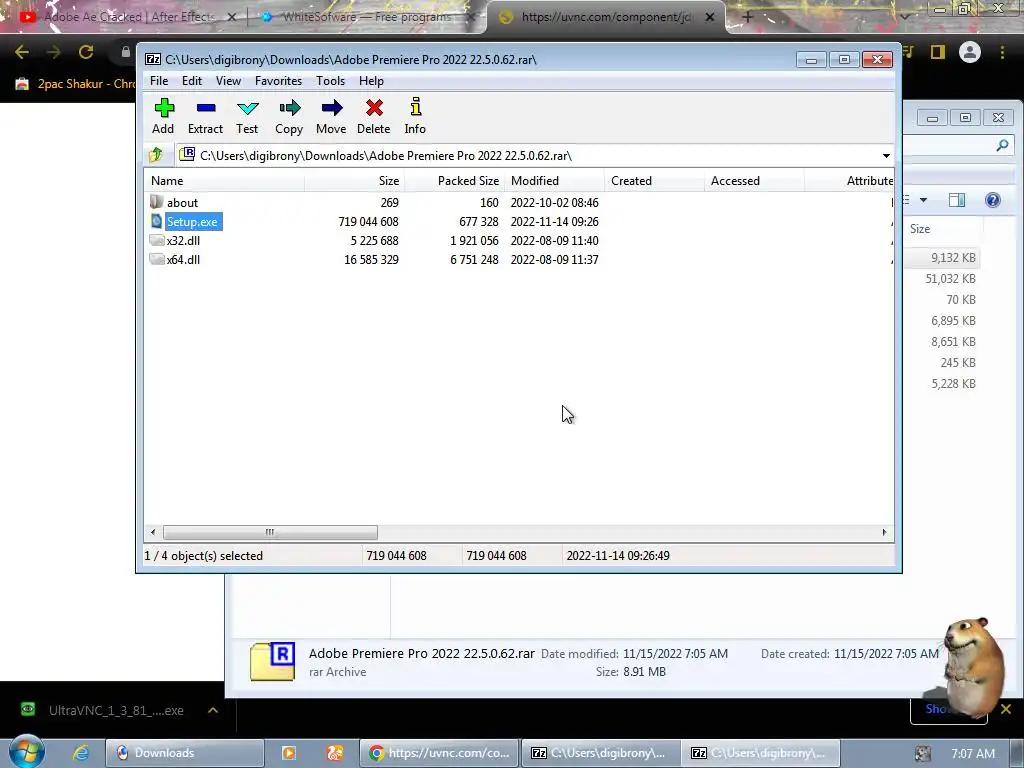1024x768 pixels.
Task: Open the Explorer view options dropdown arrow
Action: [923, 200]
